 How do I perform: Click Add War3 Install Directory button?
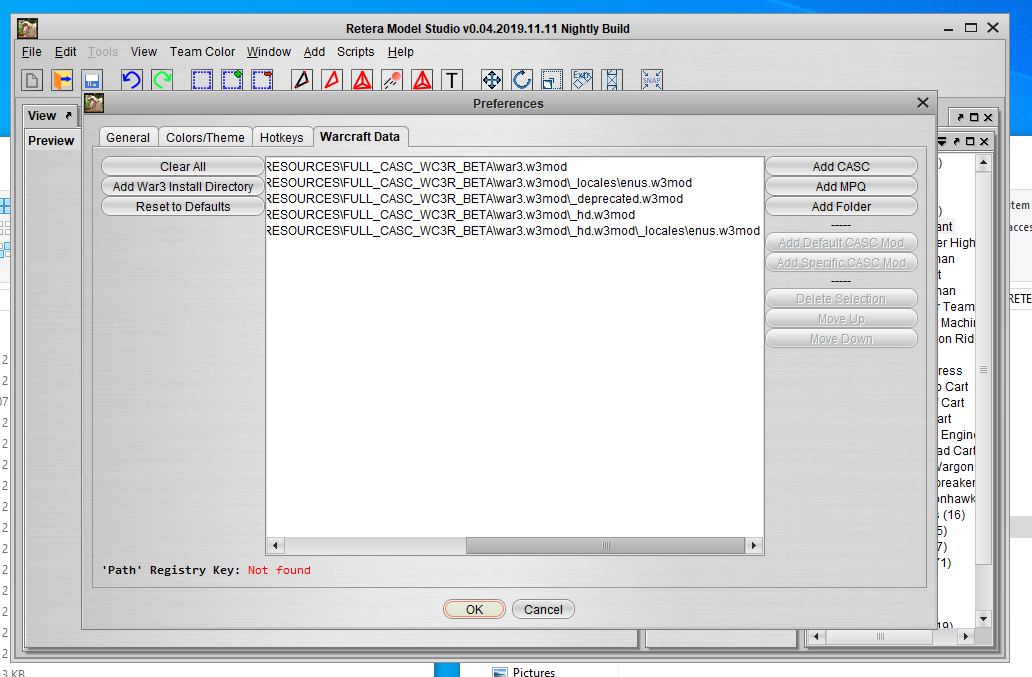pos(183,186)
